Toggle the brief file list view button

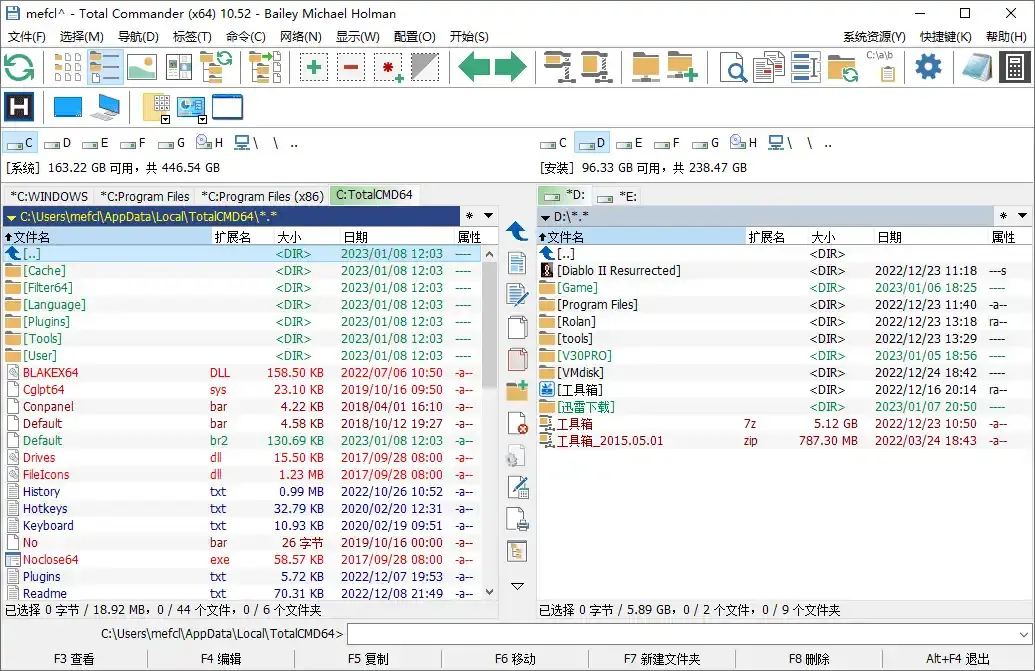pyautogui.click(x=68, y=67)
